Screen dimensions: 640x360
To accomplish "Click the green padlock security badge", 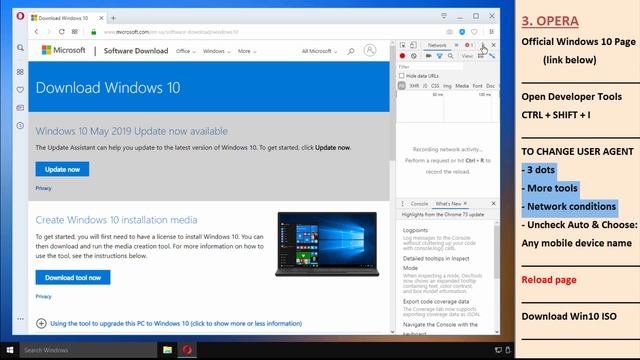I will tap(93, 32).
